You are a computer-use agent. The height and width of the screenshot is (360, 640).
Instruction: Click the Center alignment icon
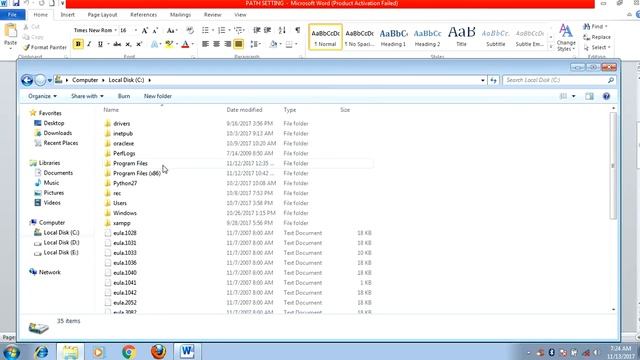[x=216, y=44]
